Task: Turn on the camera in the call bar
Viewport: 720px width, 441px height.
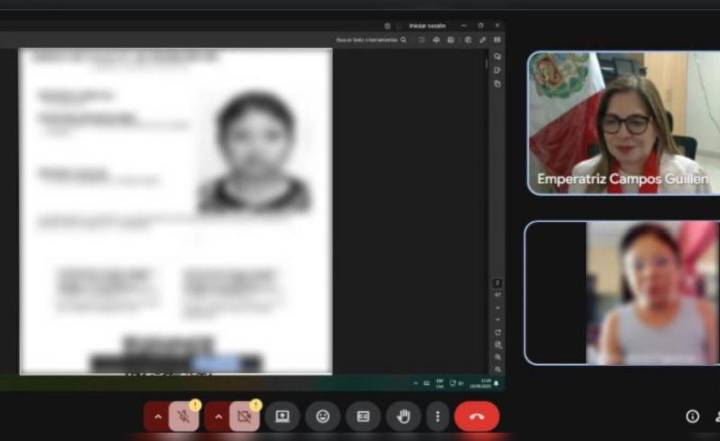Action: point(244,417)
